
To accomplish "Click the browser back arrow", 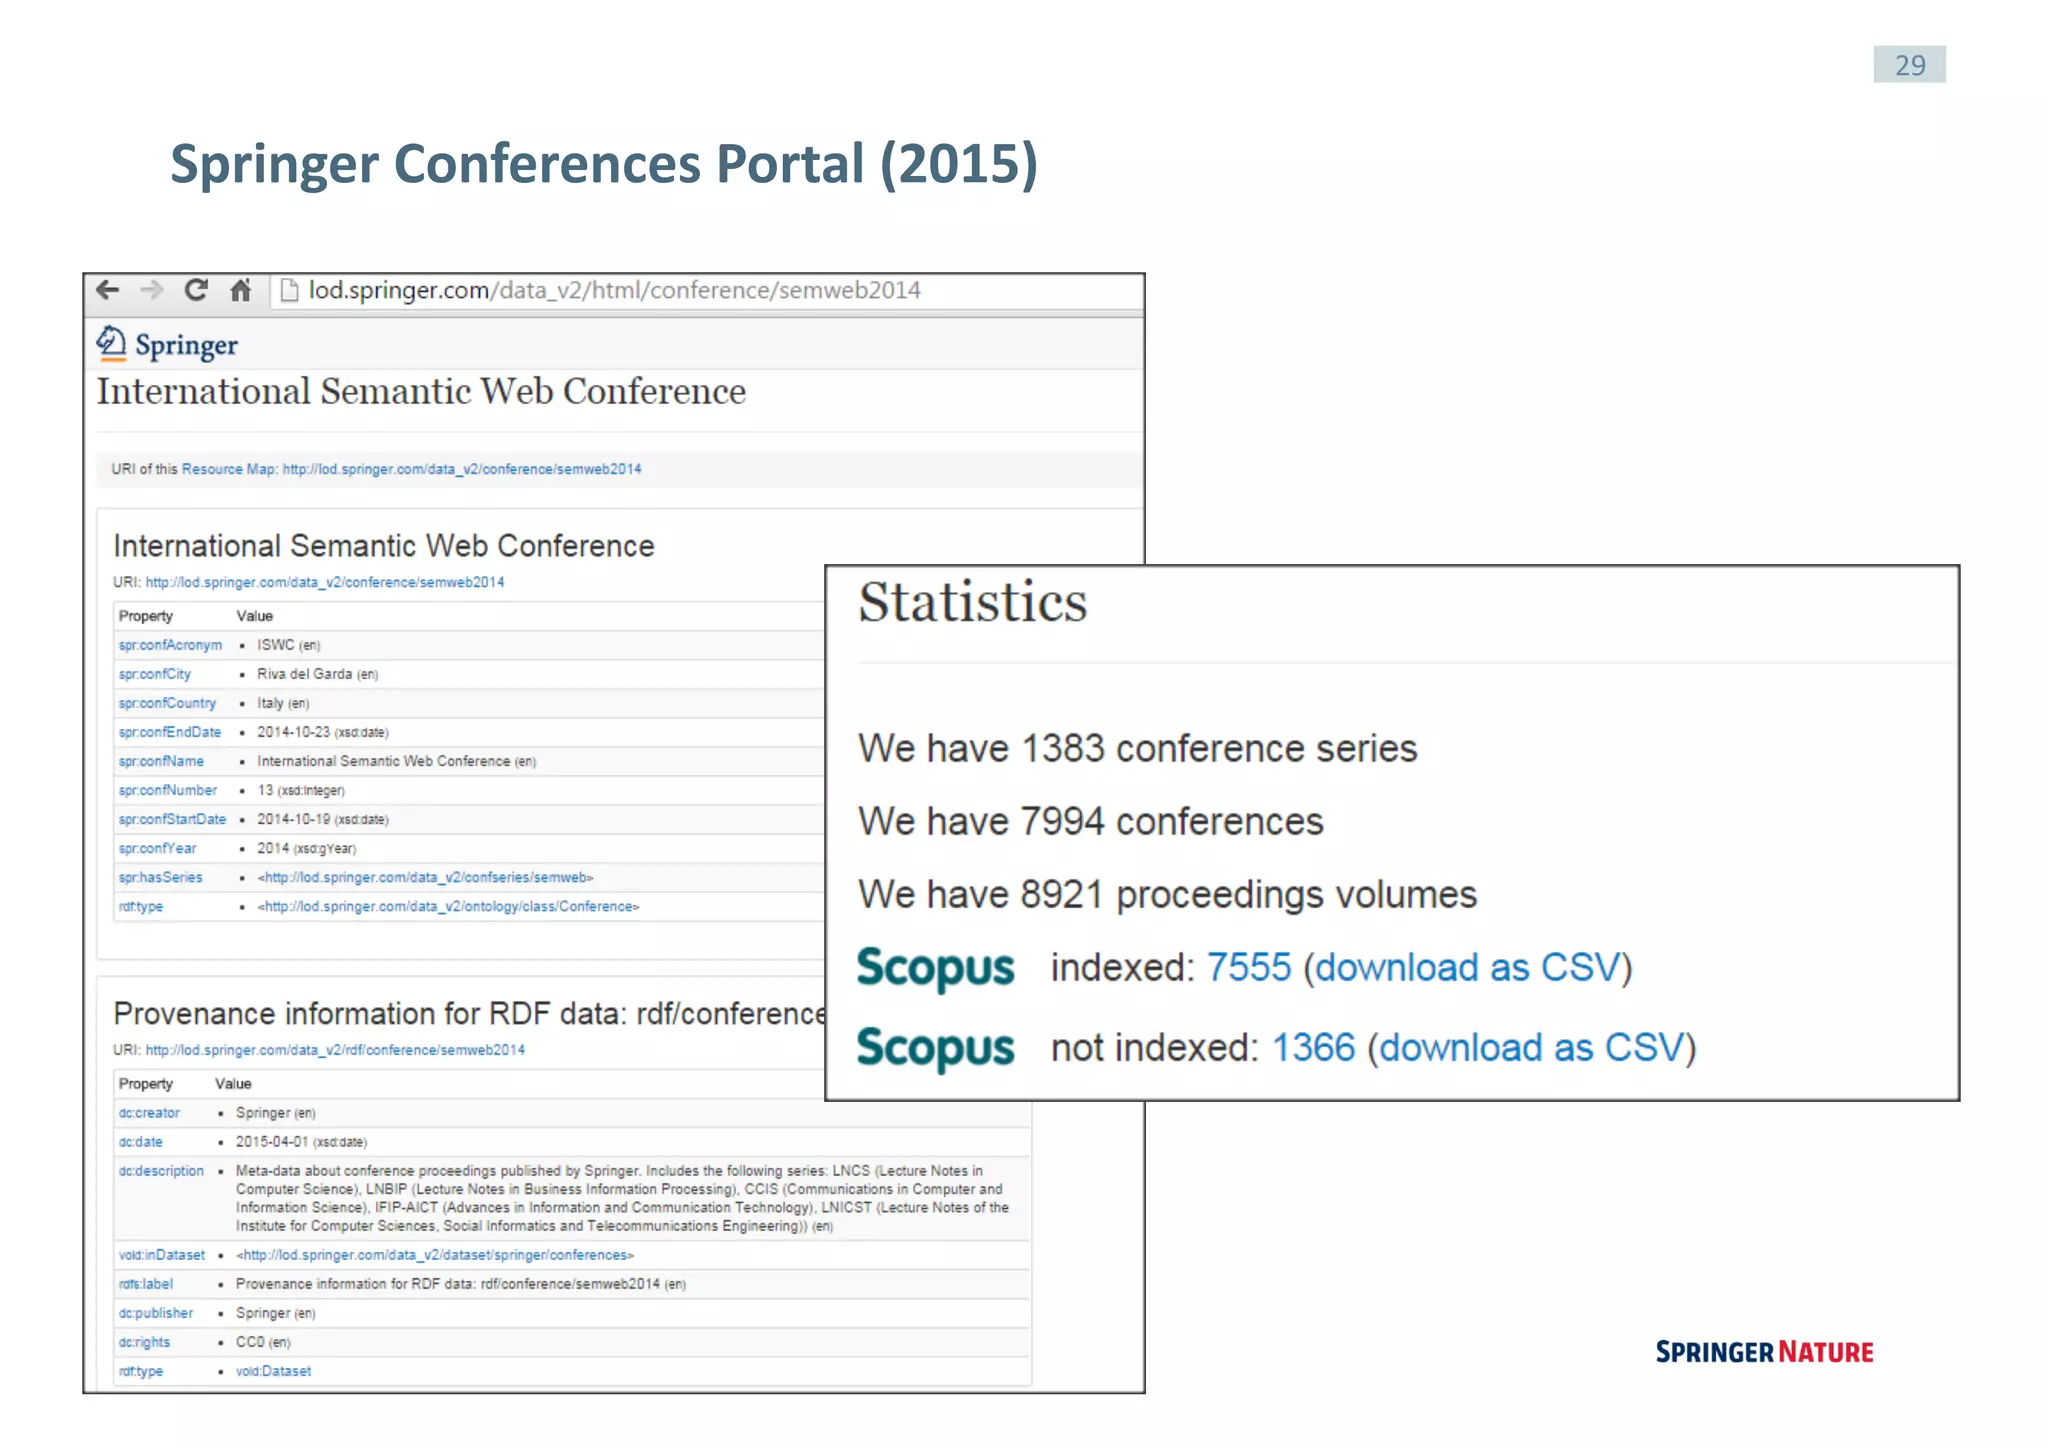I will coord(107,290).
